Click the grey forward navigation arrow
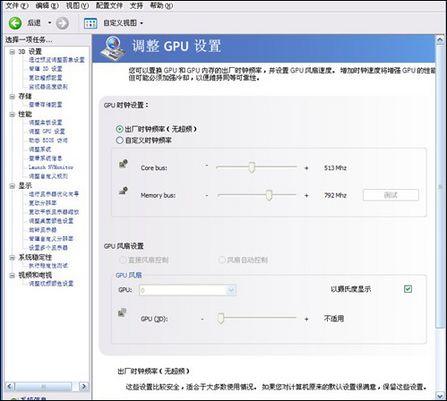The image size is (447, 401). click(62, 23)
